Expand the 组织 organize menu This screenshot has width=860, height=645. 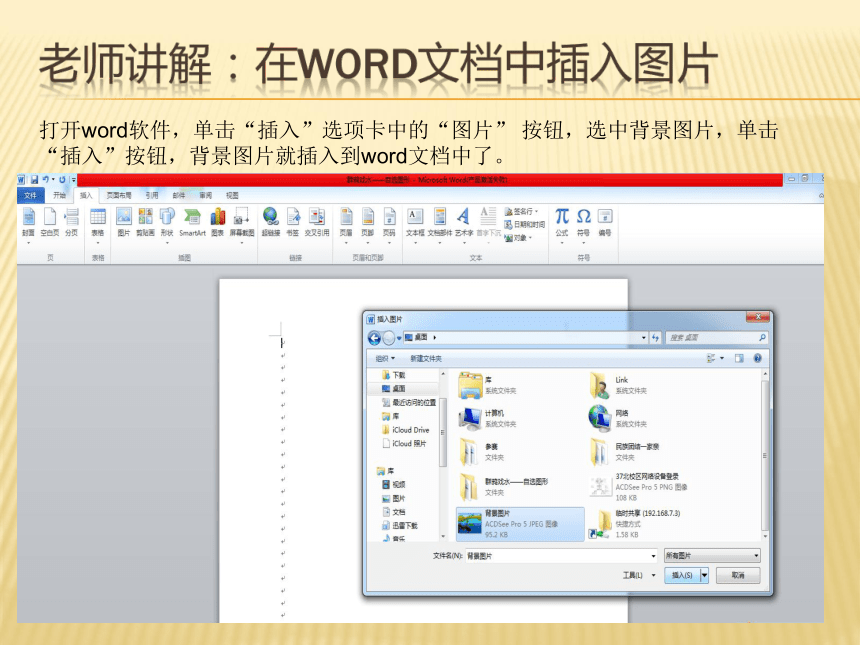click(385, 359)
